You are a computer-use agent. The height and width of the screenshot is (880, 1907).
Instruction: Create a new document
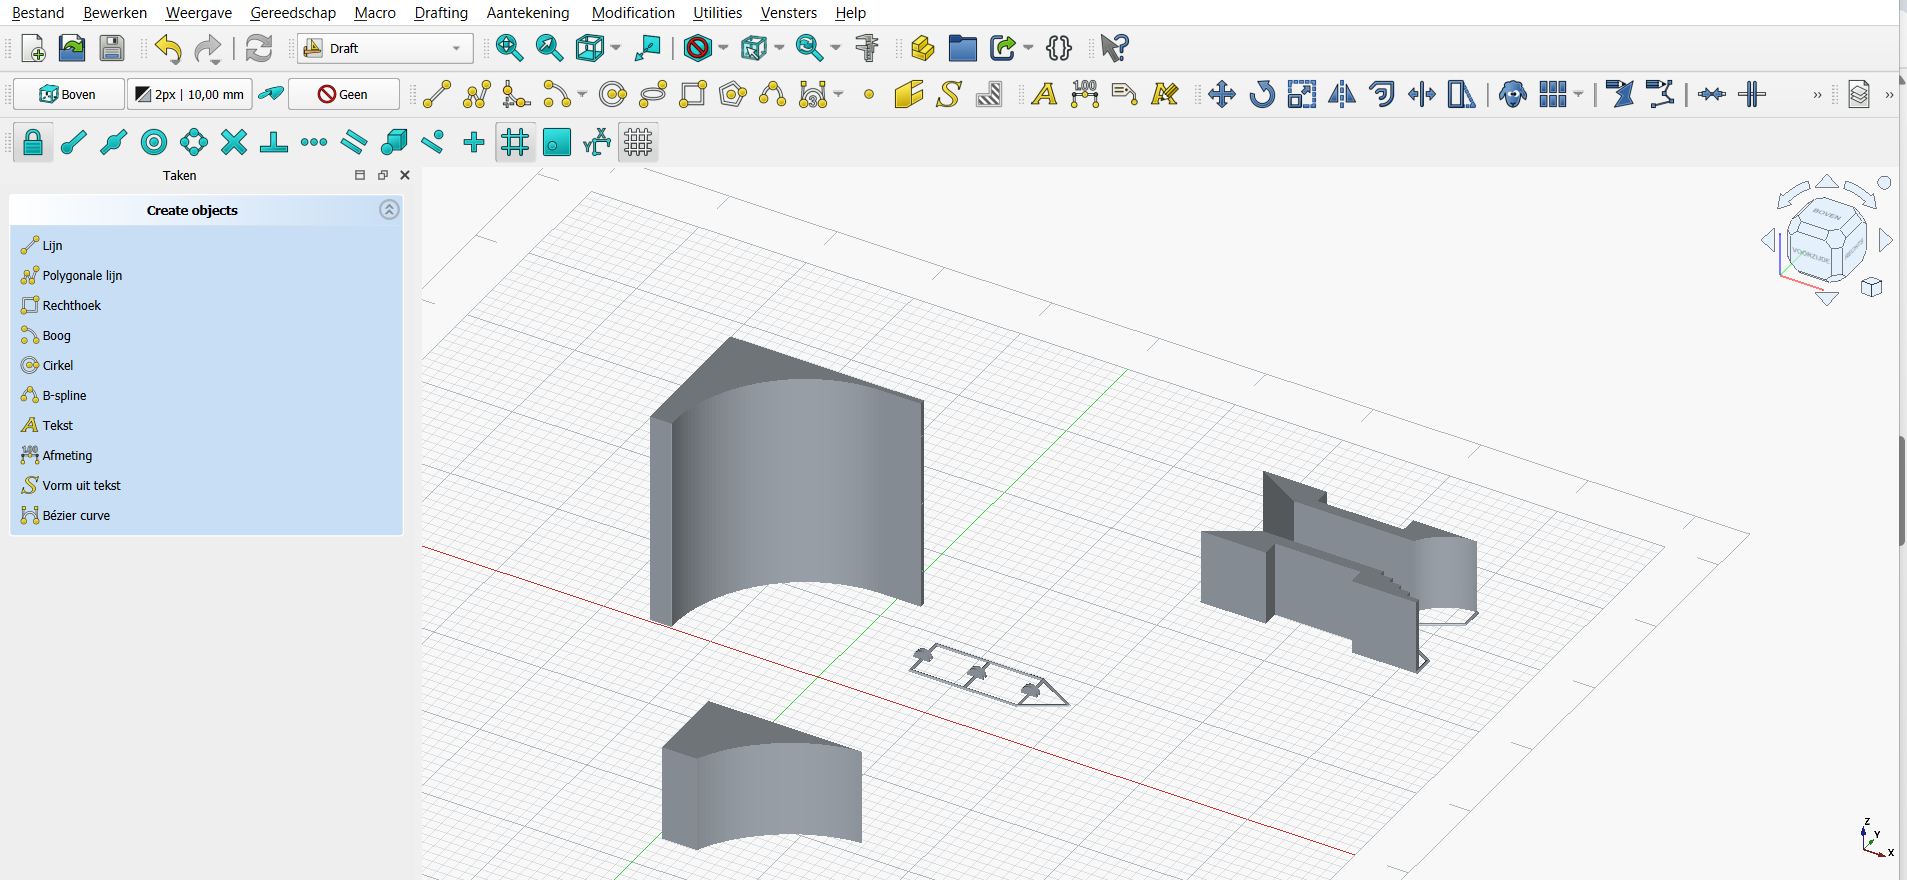click(x=33, y=48)
